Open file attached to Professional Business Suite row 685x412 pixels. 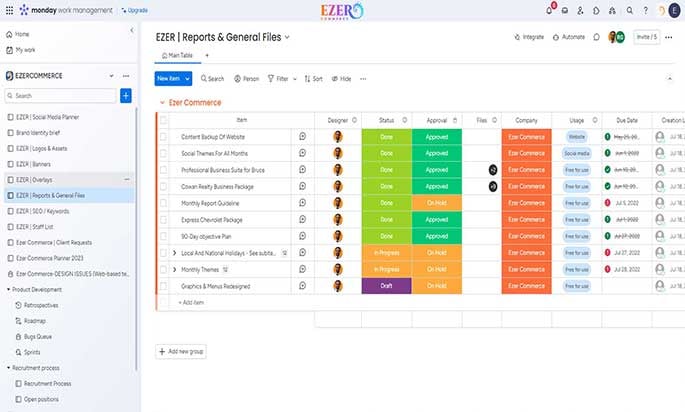click(x=493, y=170)
